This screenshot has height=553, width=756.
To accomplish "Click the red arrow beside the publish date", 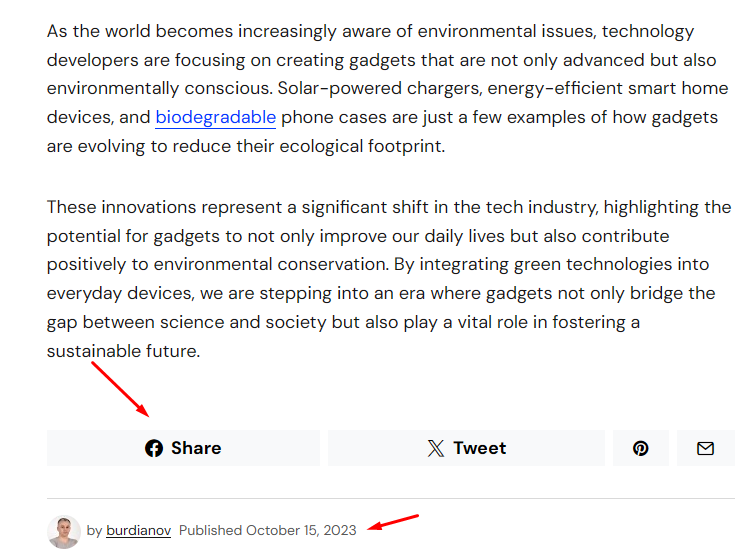I will pyautogui.click(x=393, y=522).
